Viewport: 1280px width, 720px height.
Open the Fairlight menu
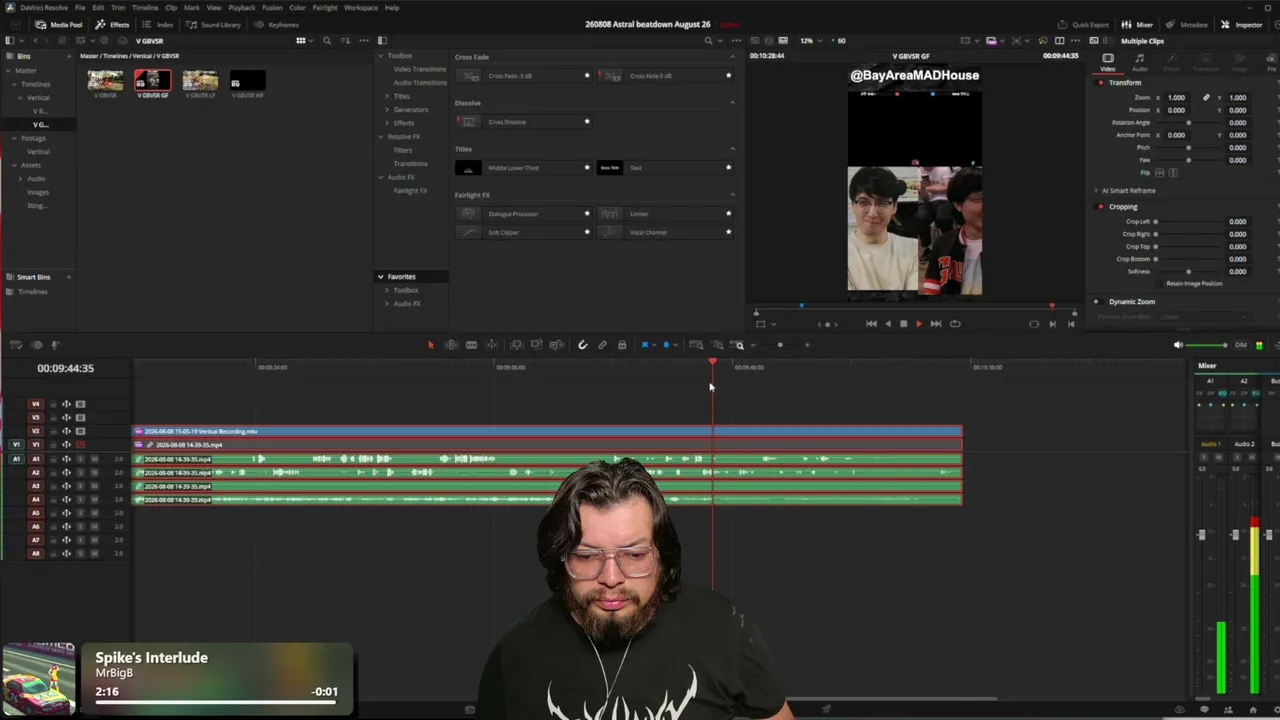[x=325, y=8]
